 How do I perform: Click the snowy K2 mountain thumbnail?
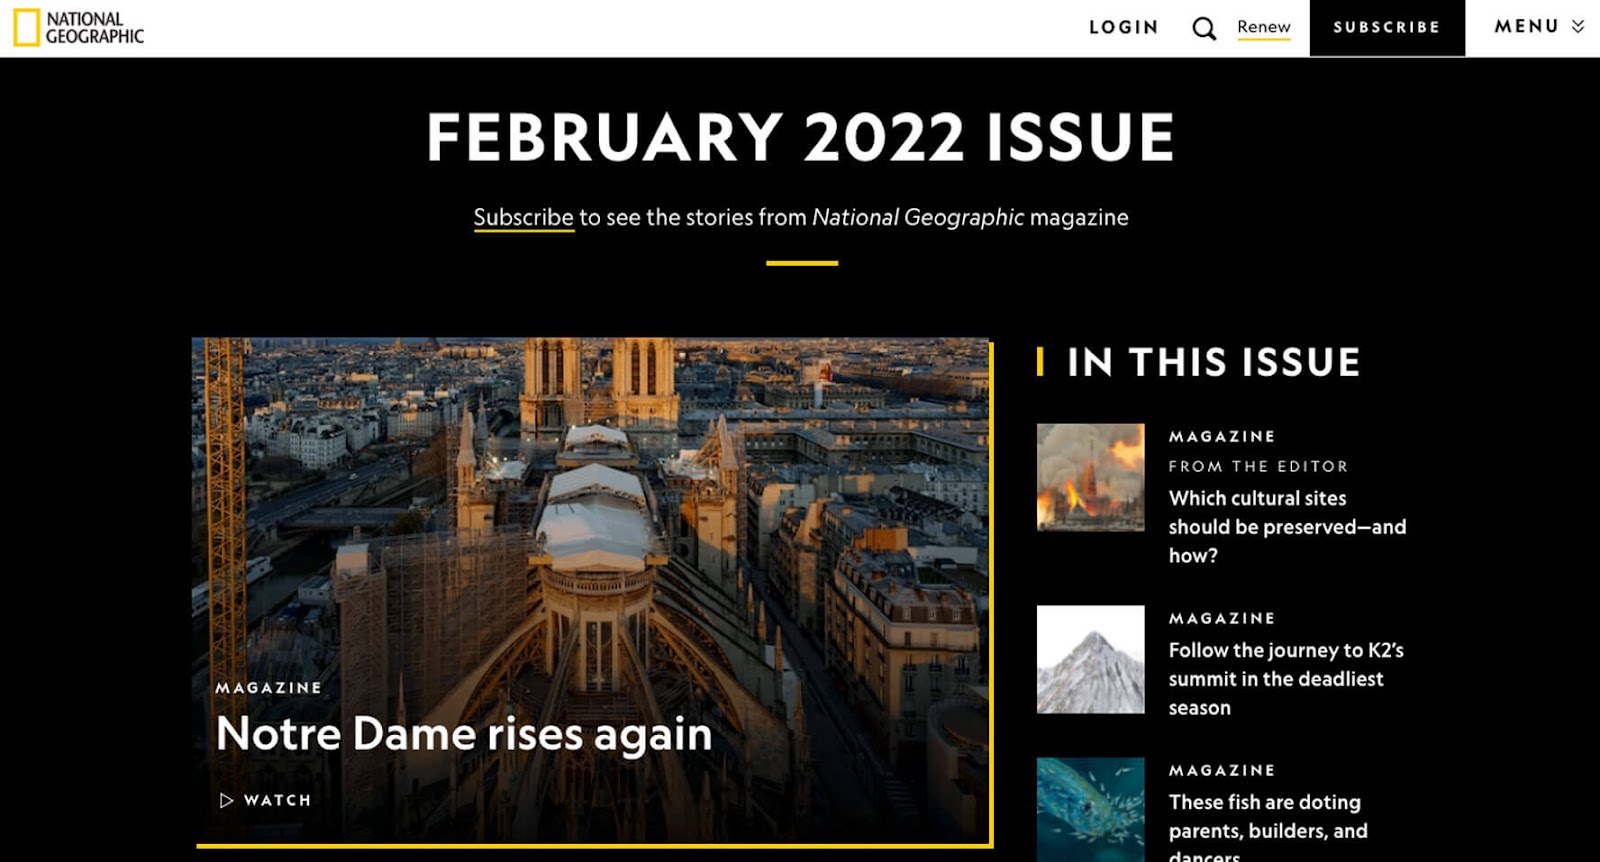(1090, 659)
